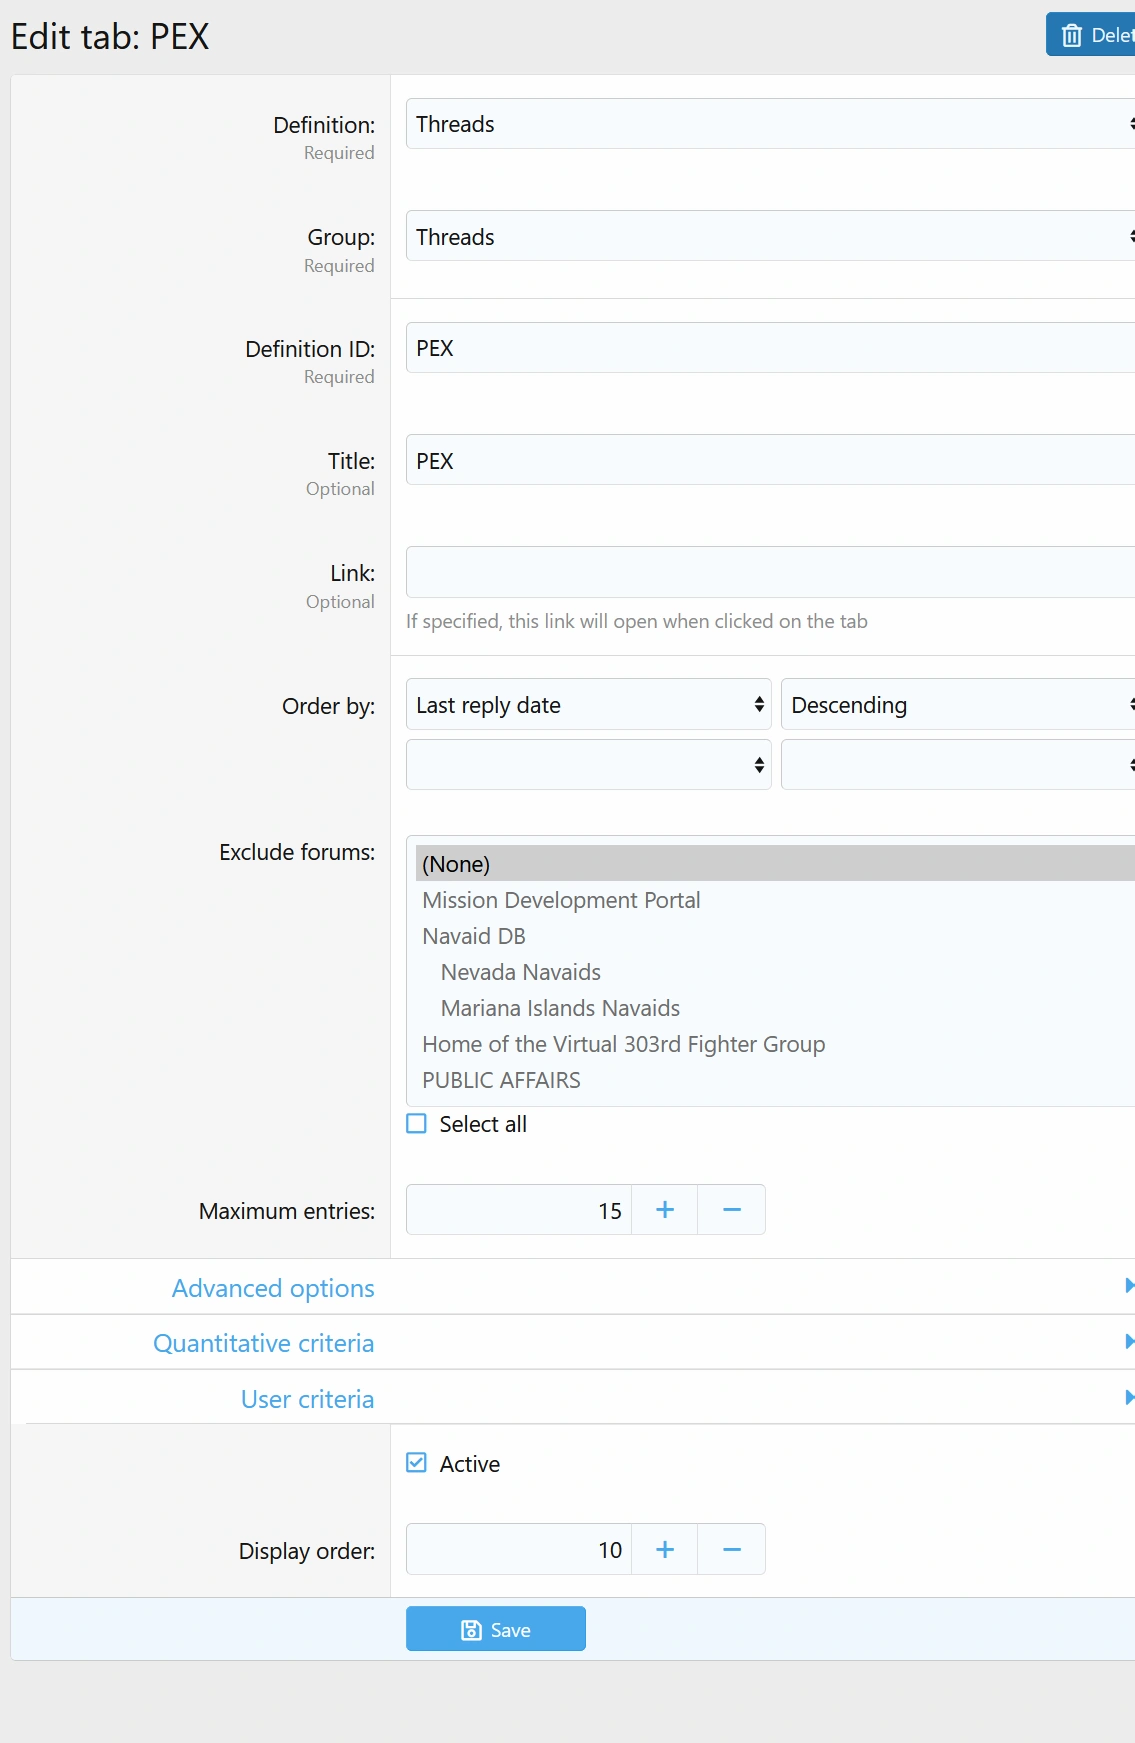Select Nevada Navaids forum in list
Screen dimensions: 1135x1743
click(x=521, y=972)
